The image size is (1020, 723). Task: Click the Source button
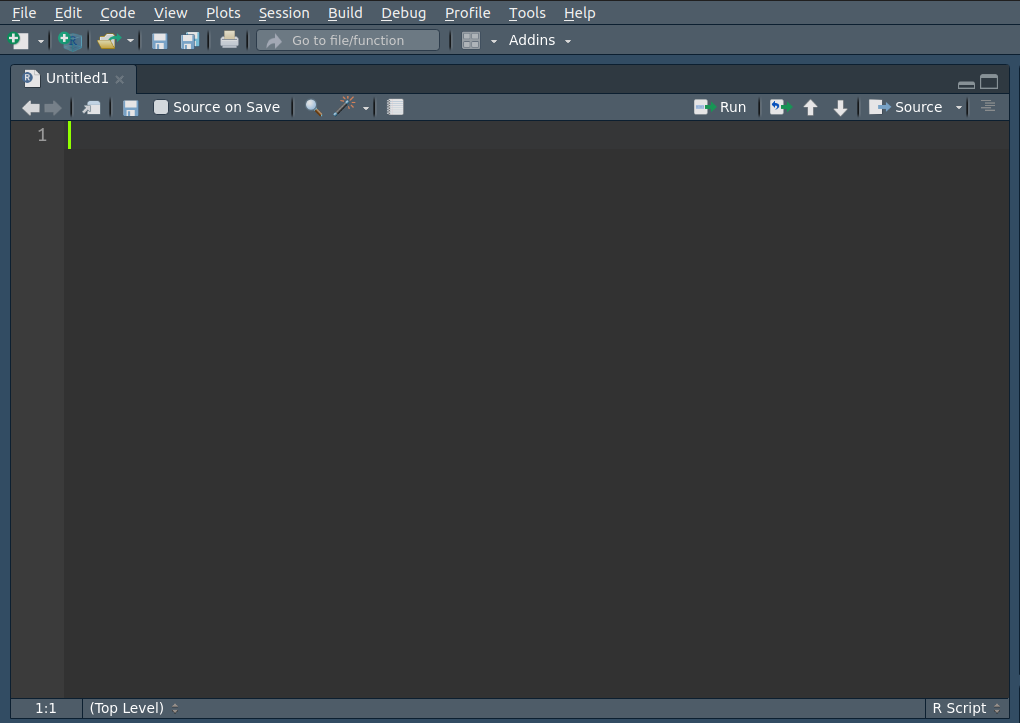click(908, 107)
